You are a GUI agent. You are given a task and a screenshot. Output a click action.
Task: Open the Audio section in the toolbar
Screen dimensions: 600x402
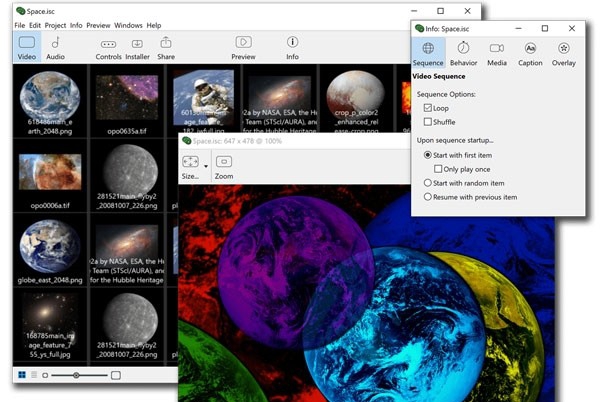(x=56, y=47)
